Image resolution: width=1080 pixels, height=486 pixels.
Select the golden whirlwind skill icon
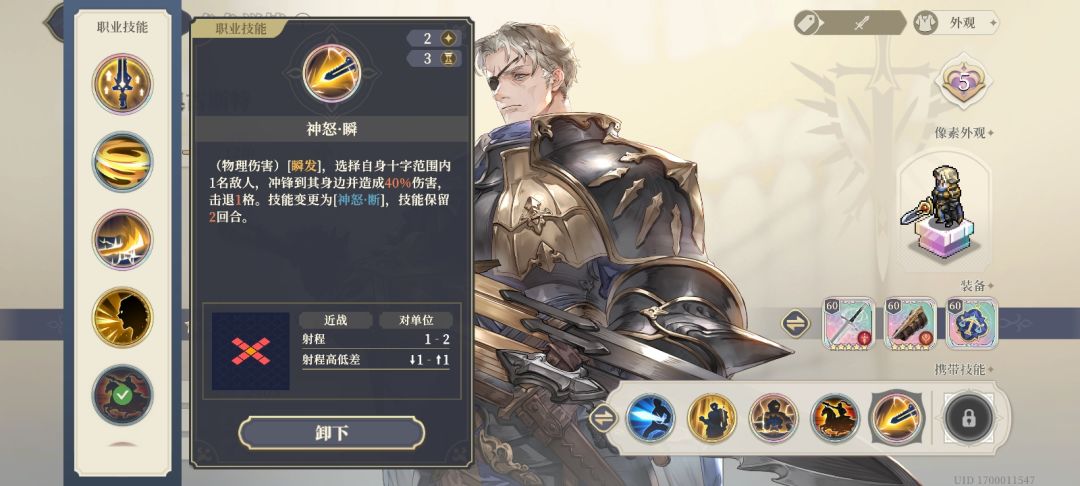click(123, 162)
